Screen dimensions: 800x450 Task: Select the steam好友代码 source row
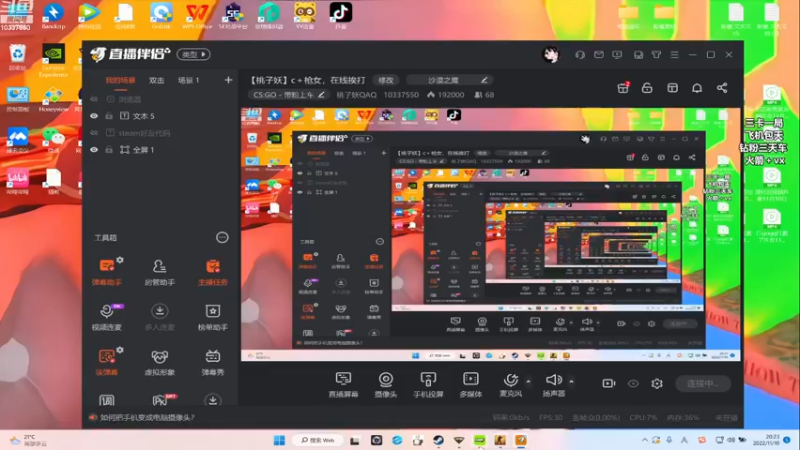point(160,133)
